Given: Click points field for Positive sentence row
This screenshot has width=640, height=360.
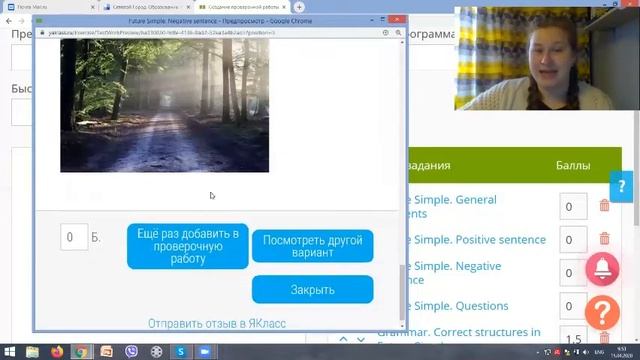Looking at the screenshot, I should point(573,240).
